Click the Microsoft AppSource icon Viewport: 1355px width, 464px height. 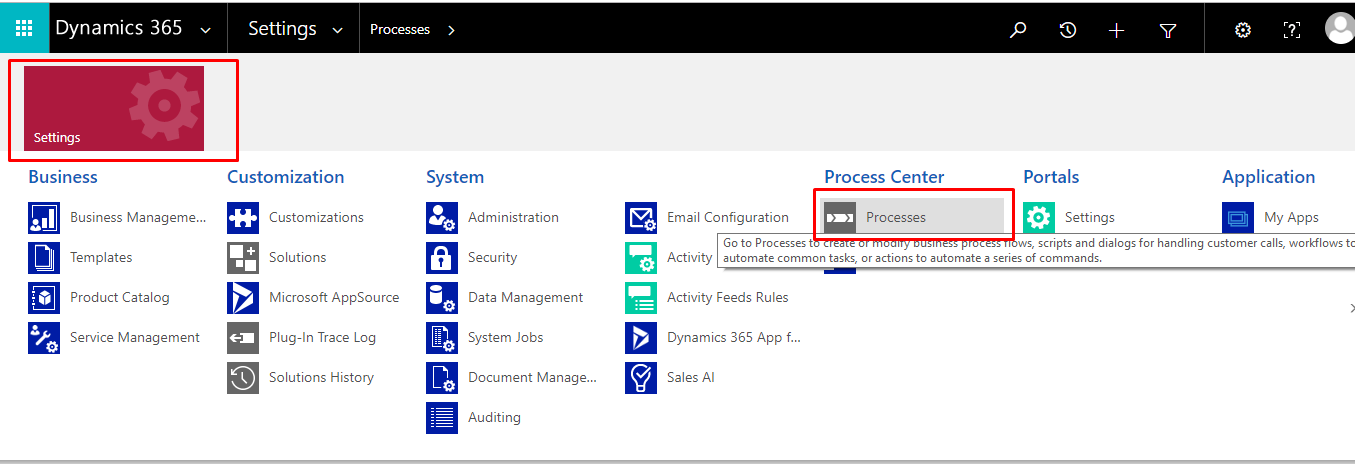(x=243, y=297)
